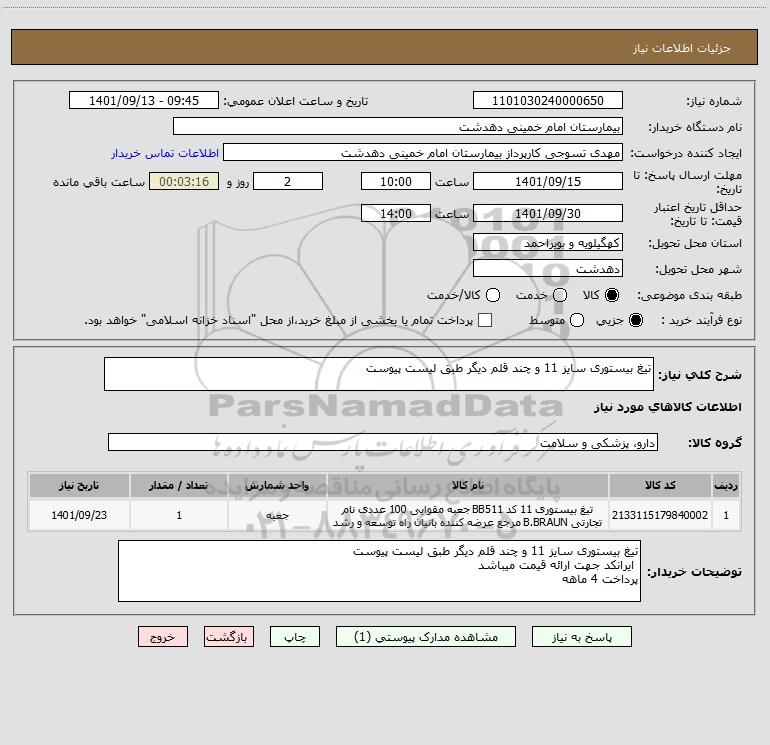Select the متوسط purchase type radio
This screenshot has width=770, height=745.
tap(577, 321)
